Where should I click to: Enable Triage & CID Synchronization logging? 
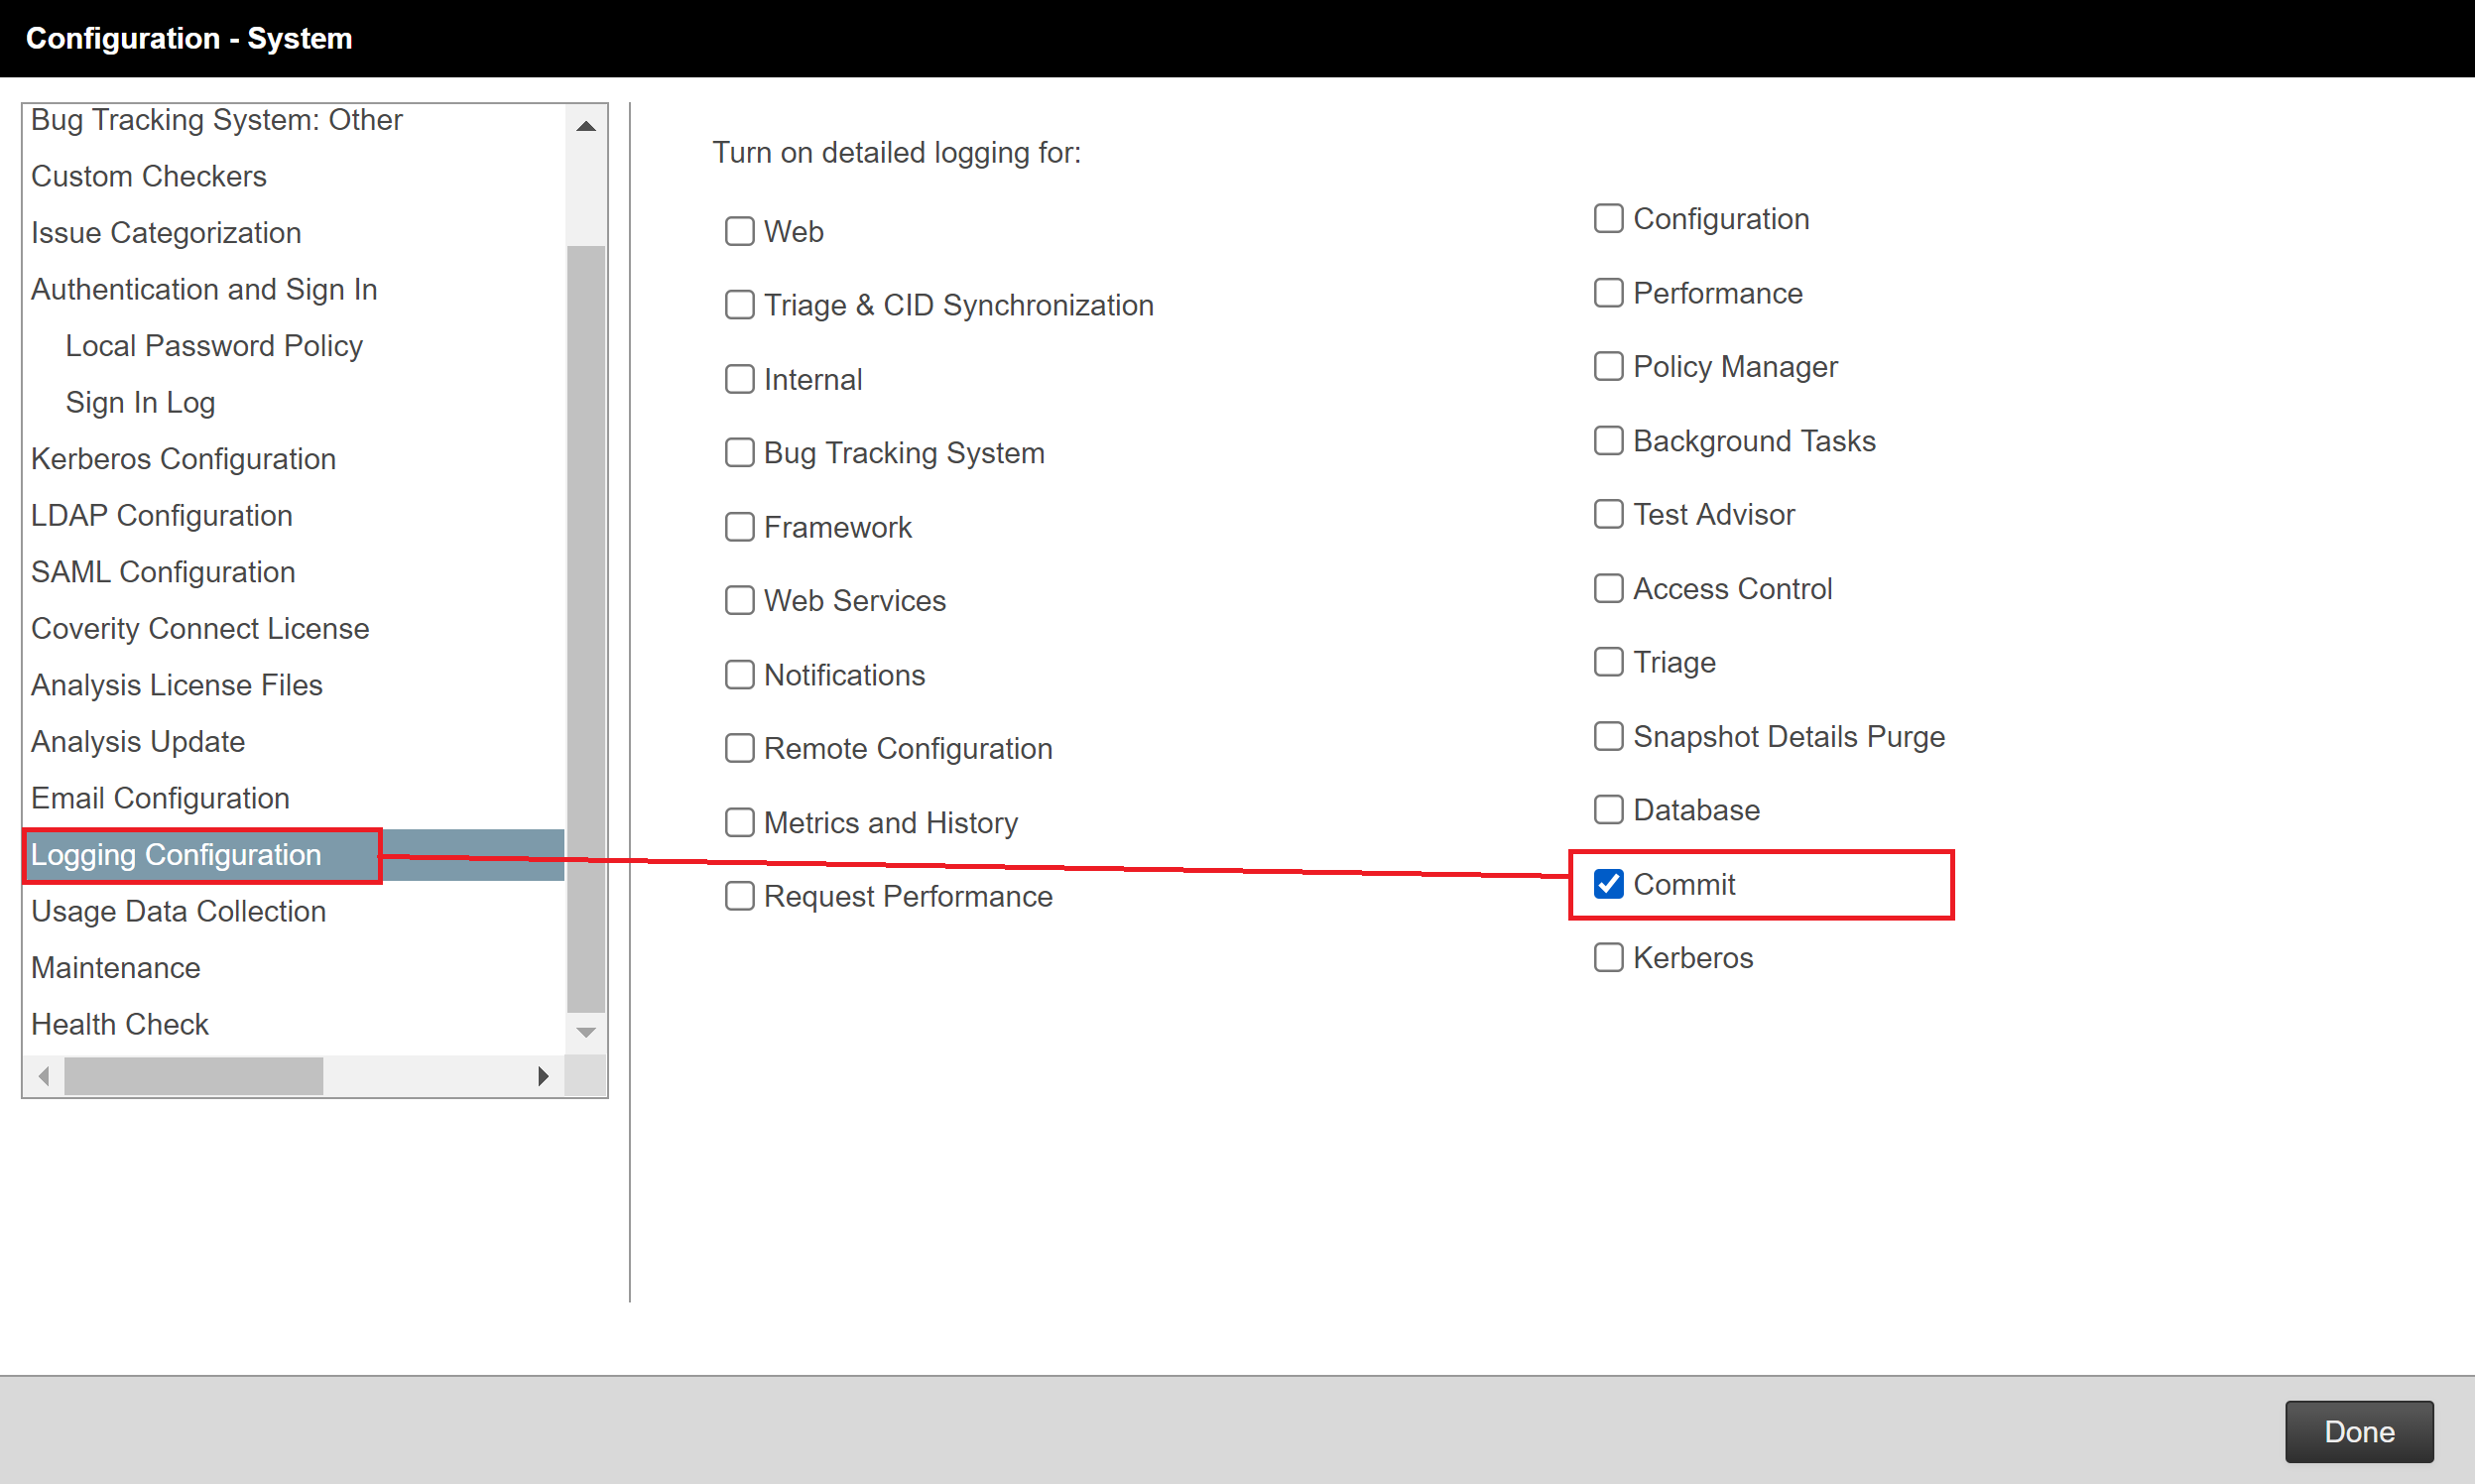tap(739, 305)
